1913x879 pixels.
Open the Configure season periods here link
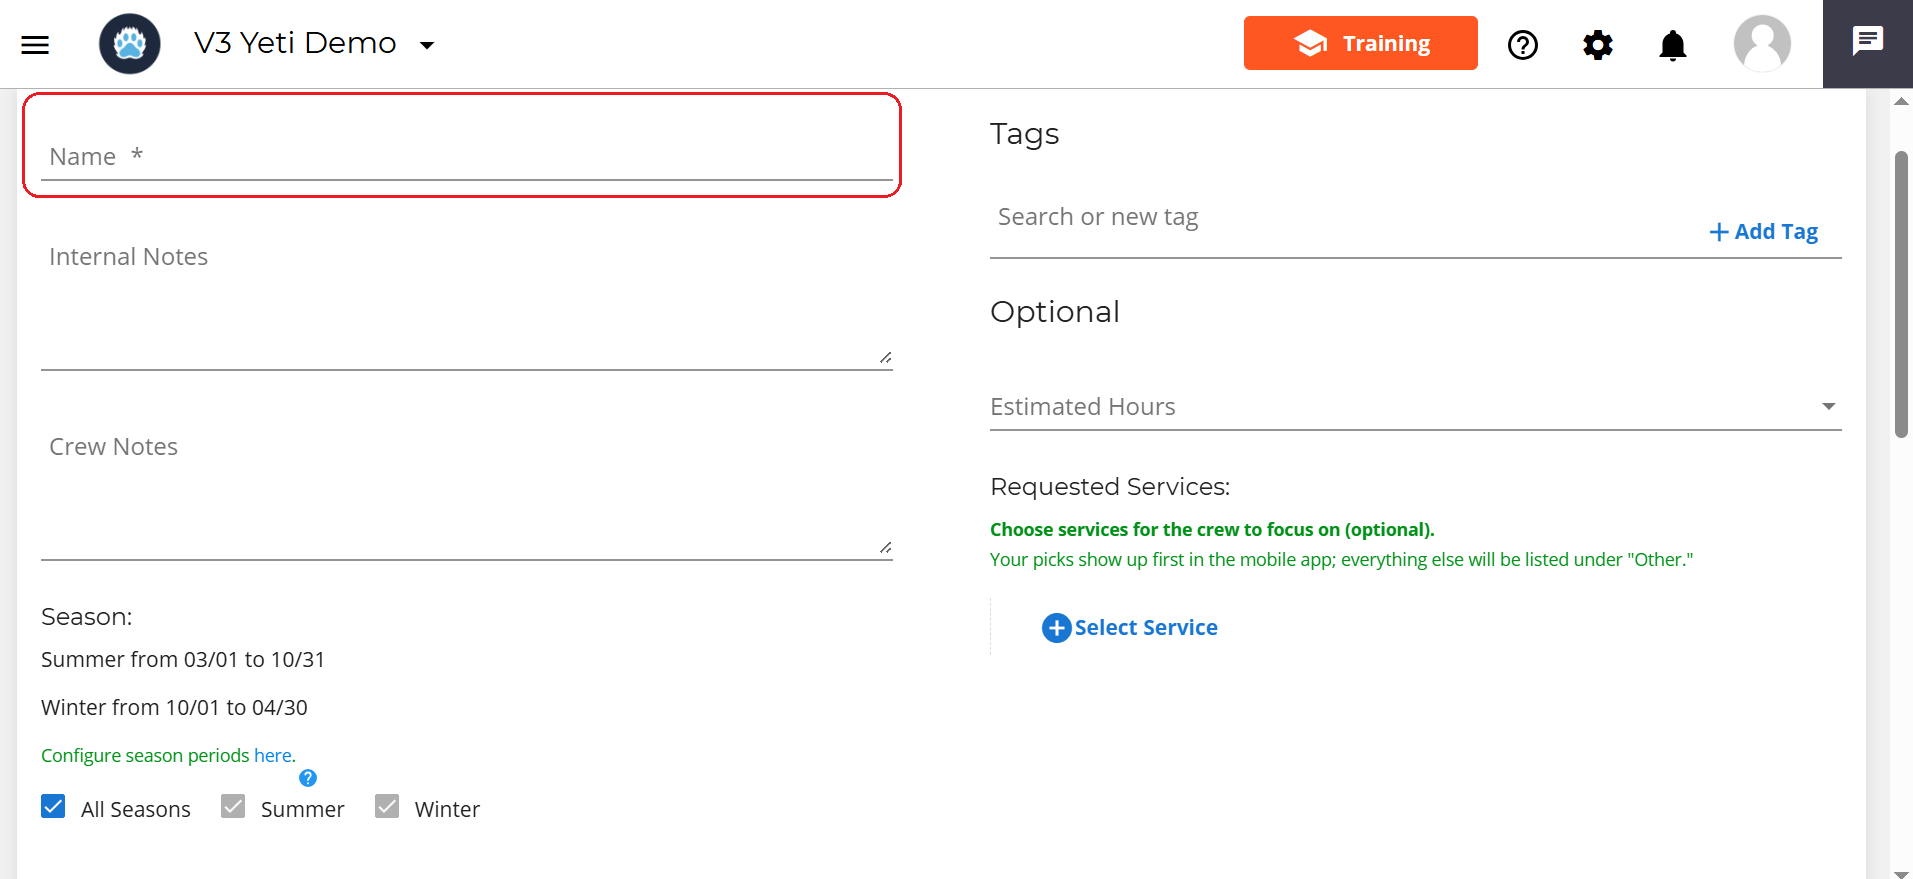[x=274, y=756]
